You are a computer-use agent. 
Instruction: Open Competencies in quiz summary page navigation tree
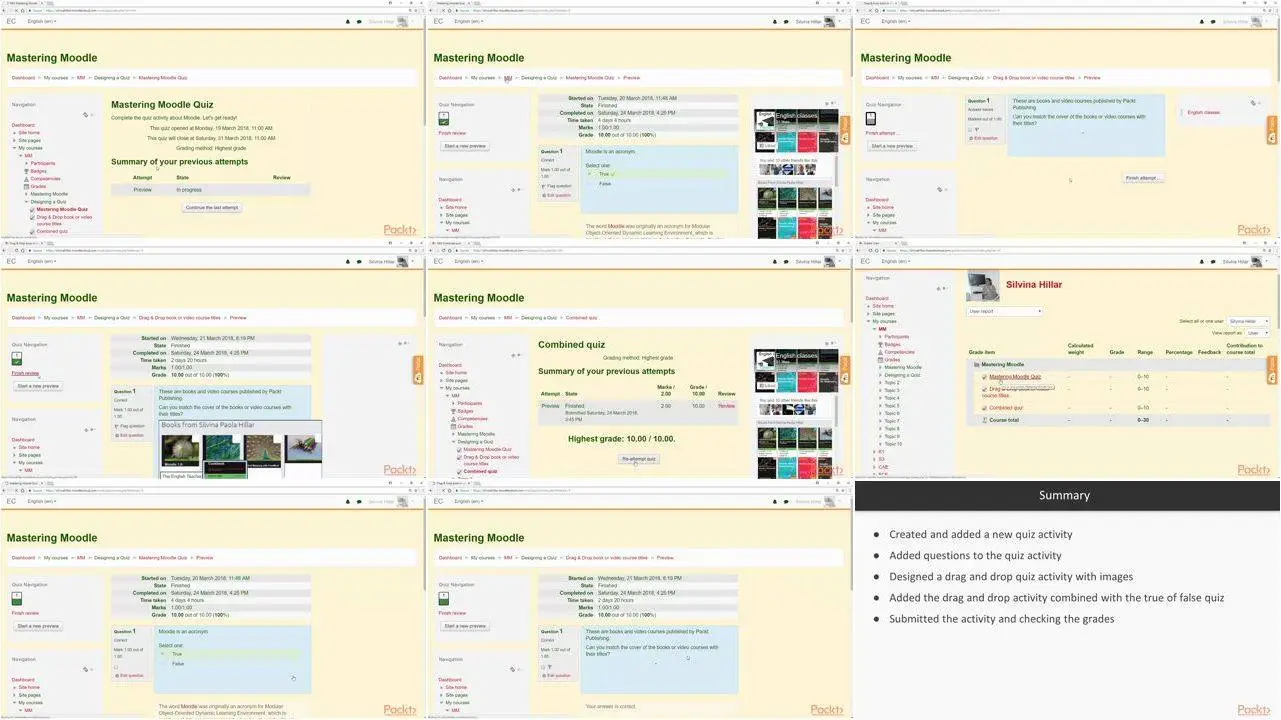(x=45, y=179)
